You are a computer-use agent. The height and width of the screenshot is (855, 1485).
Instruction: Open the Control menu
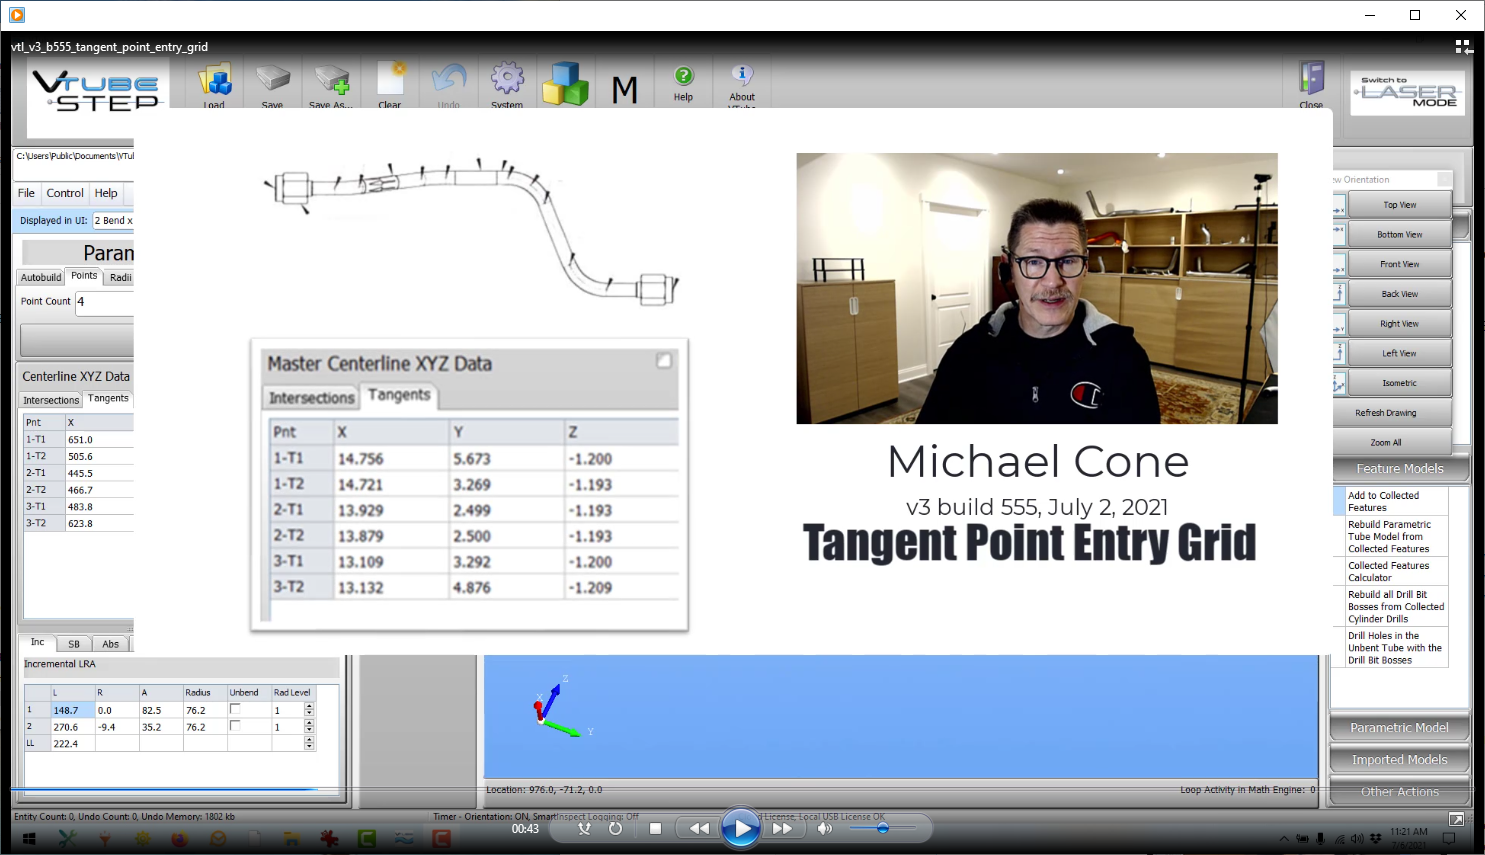pos(65,193)
